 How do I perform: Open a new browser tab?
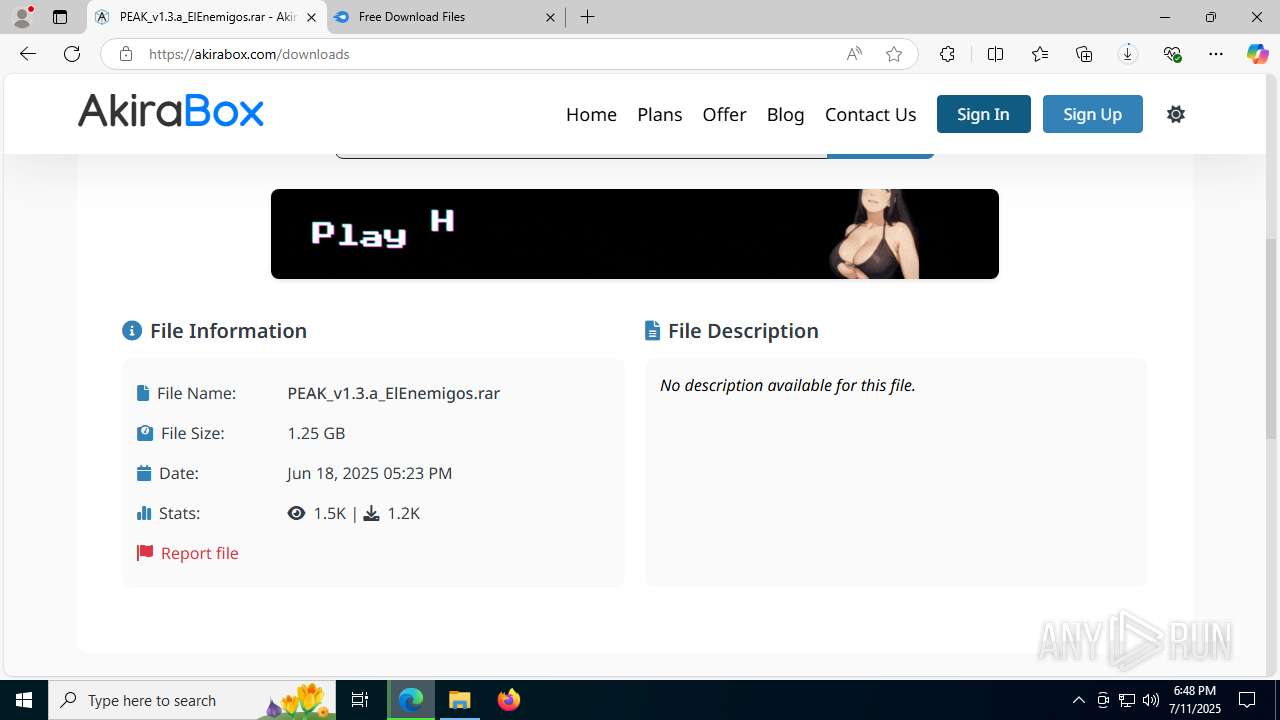point(588,17)
